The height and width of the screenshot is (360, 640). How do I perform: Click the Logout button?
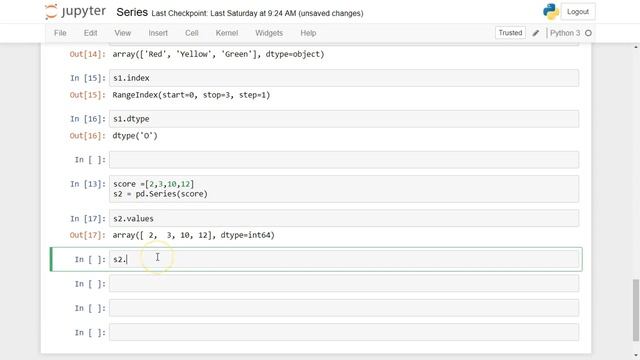(578, 12)
